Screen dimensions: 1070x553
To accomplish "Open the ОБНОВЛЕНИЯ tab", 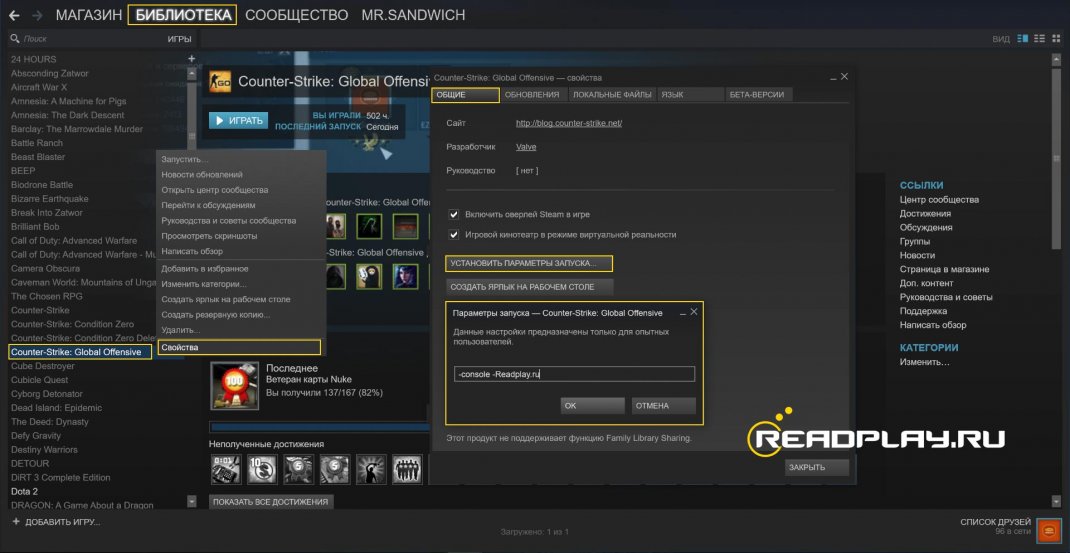I will coord(534,95).
